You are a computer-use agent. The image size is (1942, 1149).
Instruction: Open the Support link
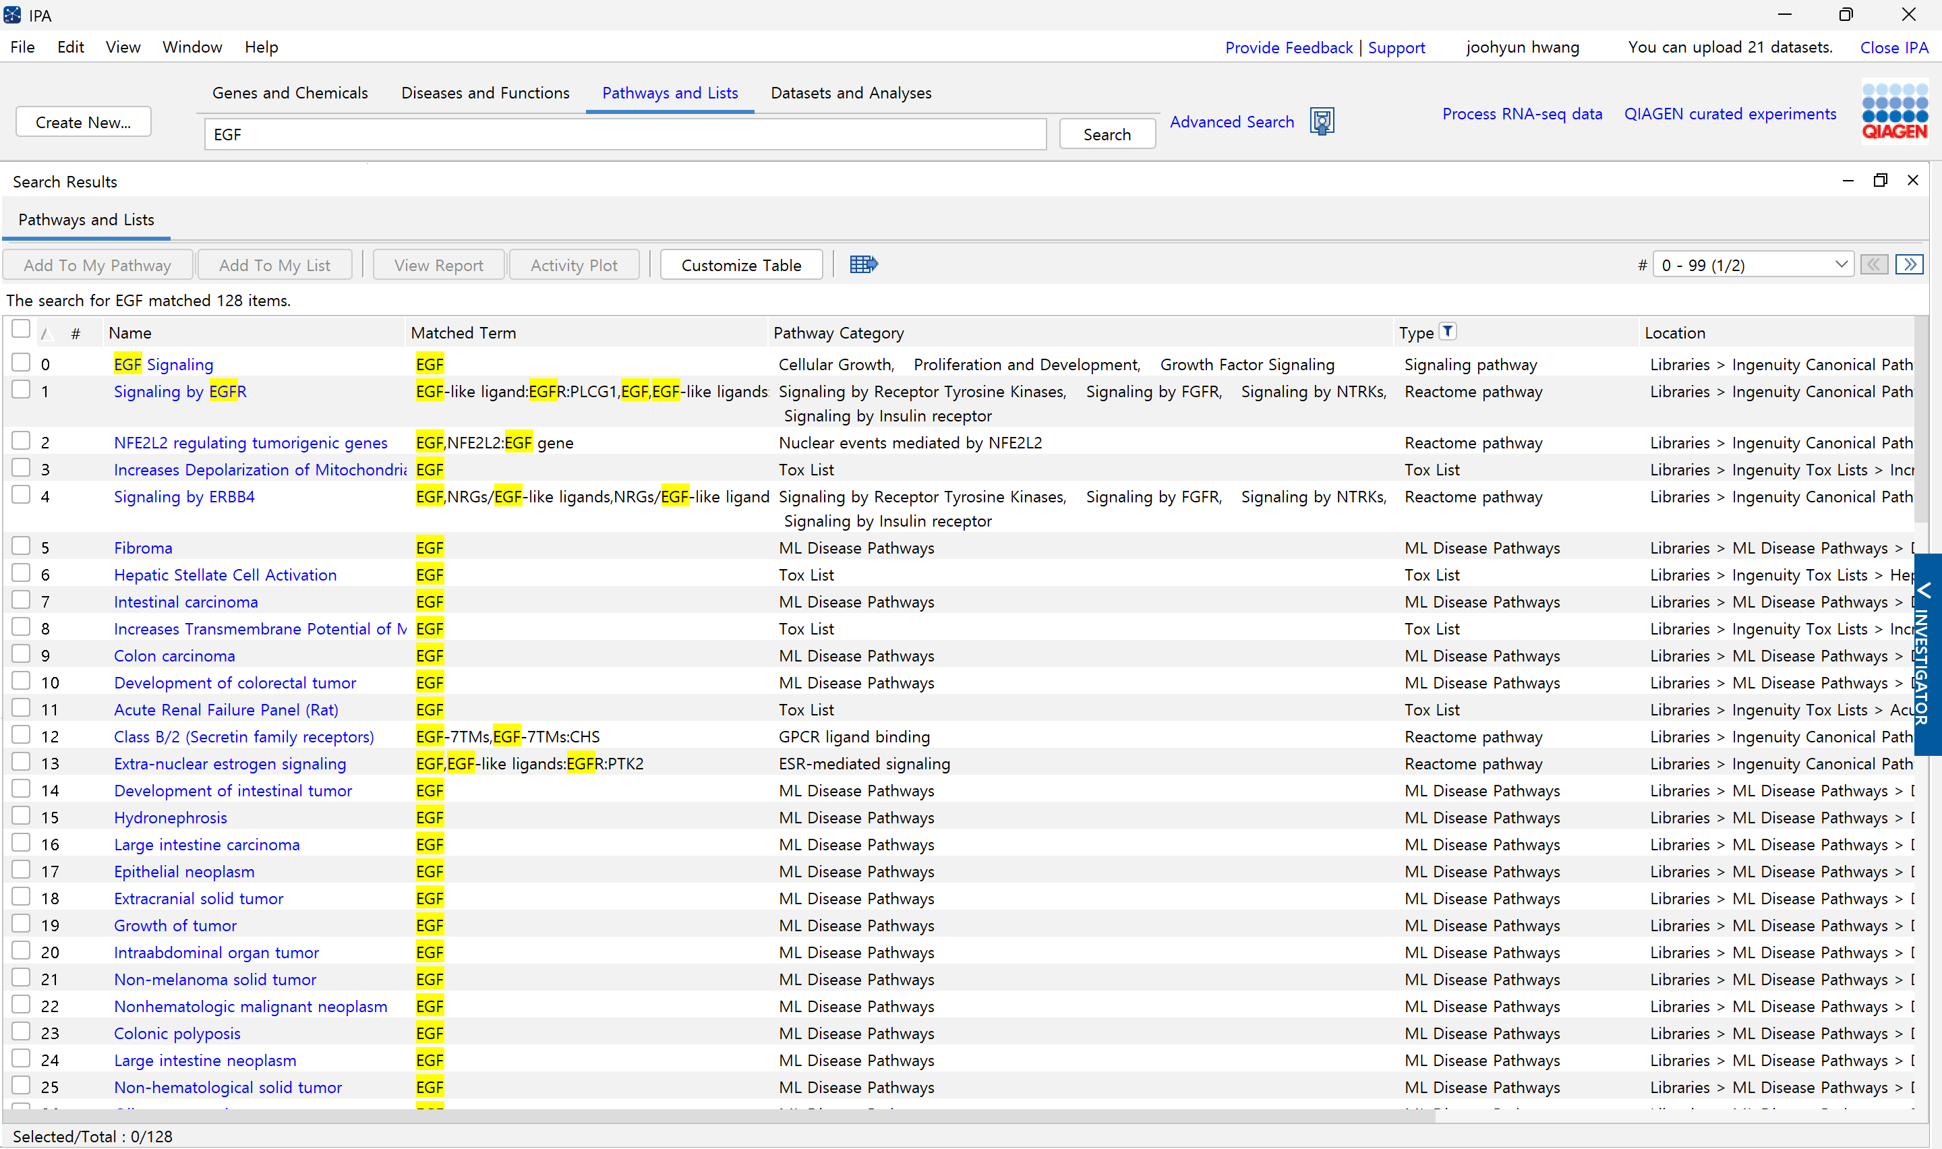1396,47
